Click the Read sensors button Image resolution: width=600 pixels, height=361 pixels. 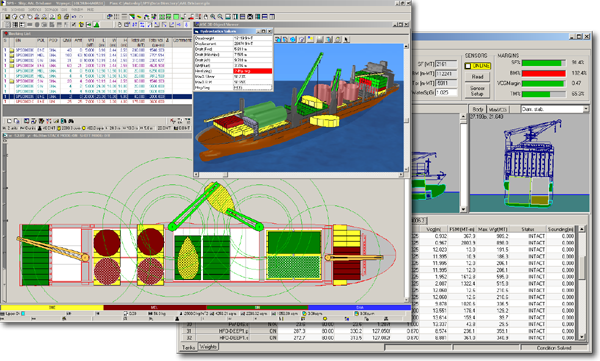478,77
